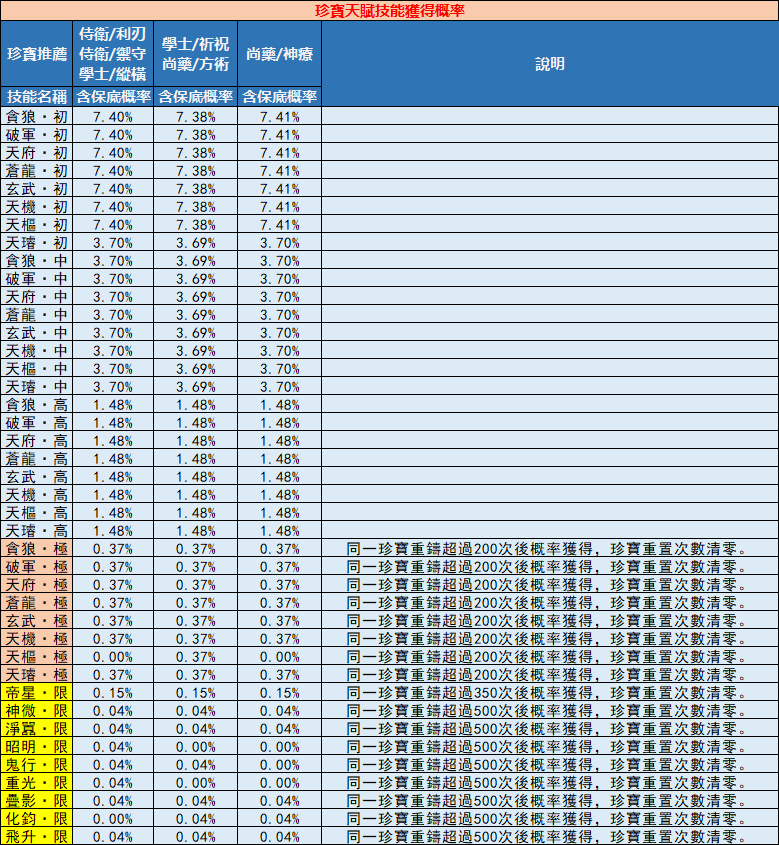Select the 說明 column header
Image resolution: width=779 pixels, height=845 pixels.
pyautogui.click(x=549, y=63)
